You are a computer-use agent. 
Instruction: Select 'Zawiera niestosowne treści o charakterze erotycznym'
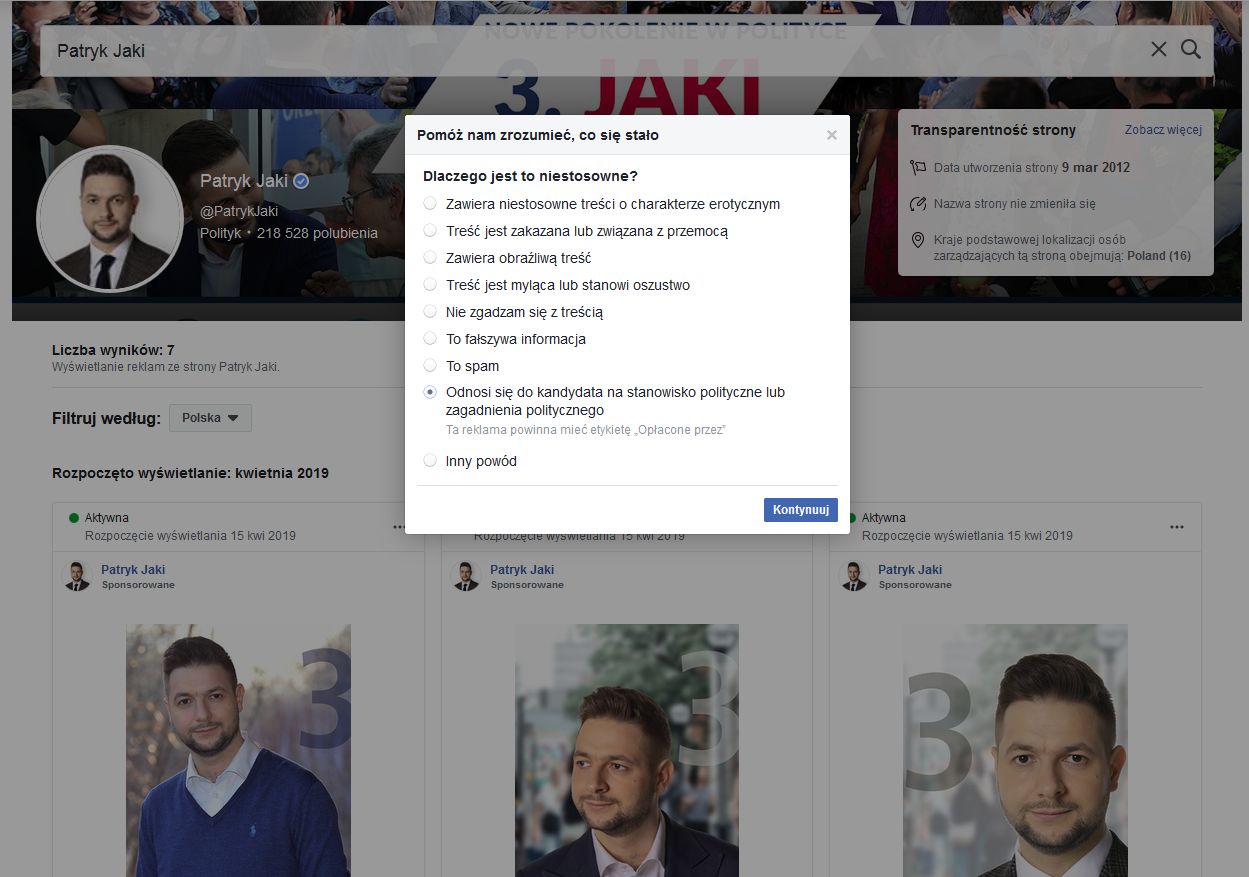click(430, 204)
